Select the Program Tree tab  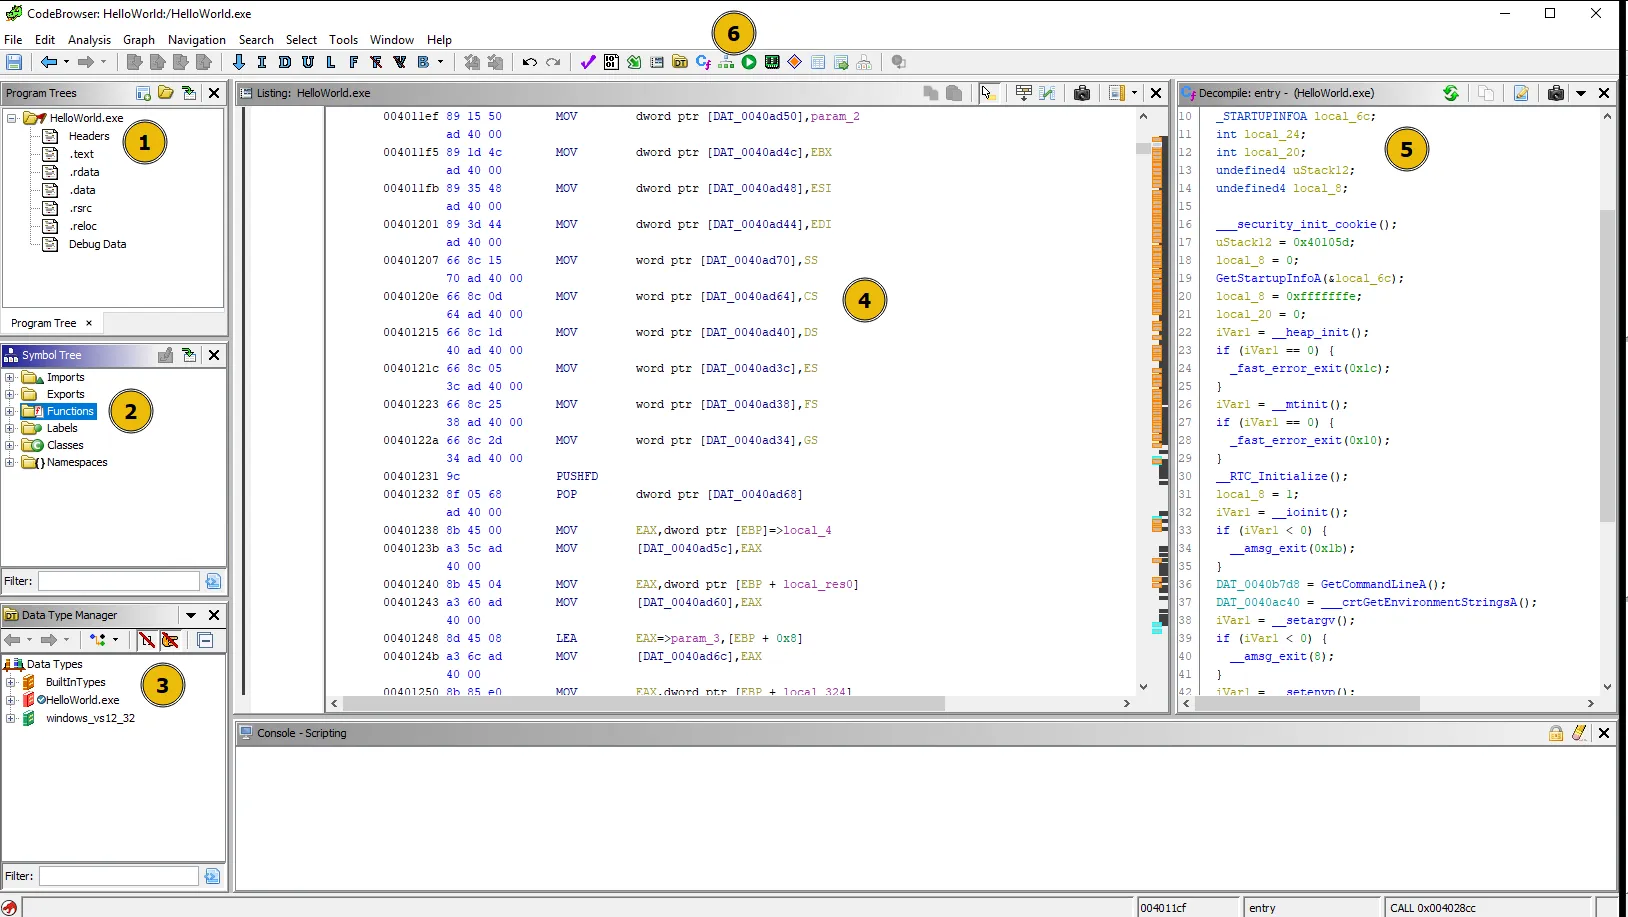tap(43, 323)
